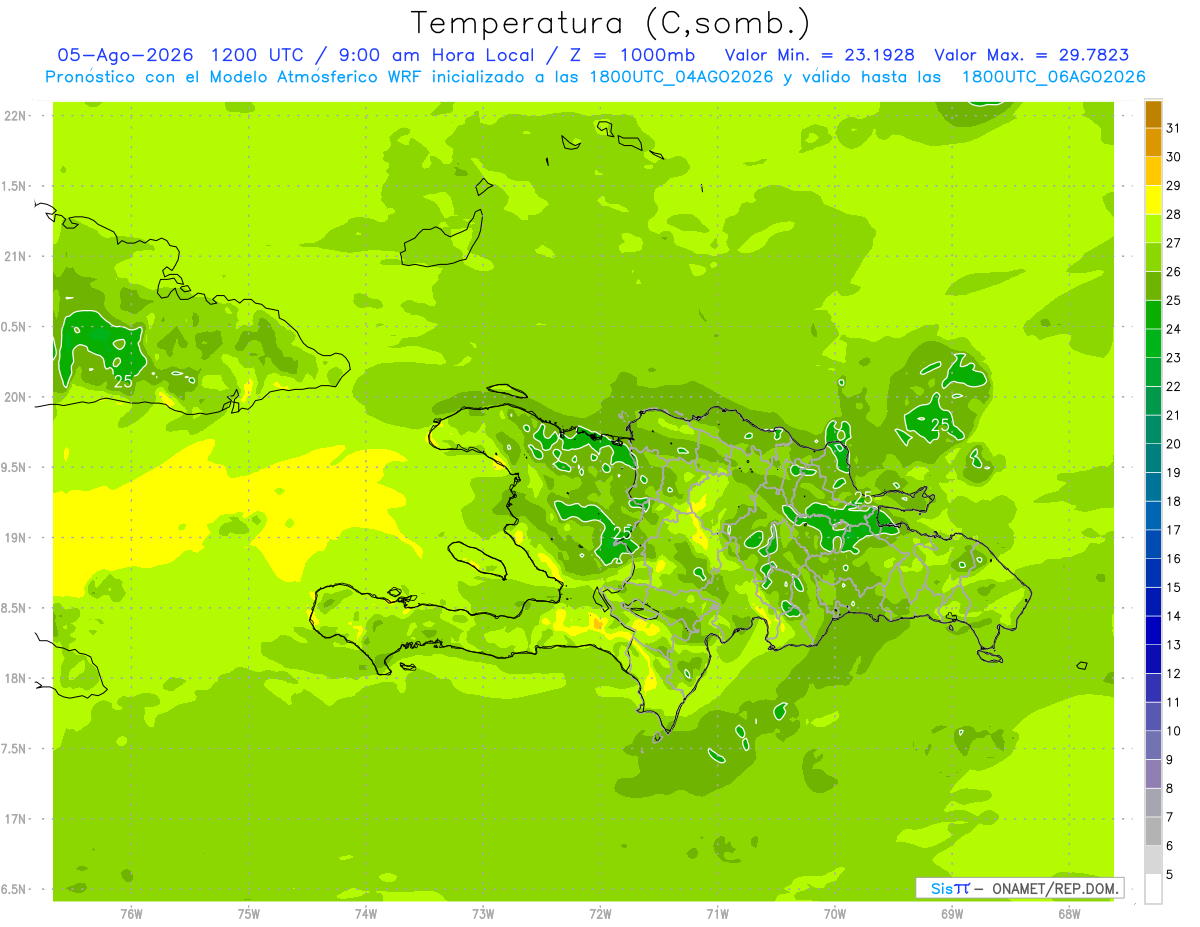
Task: Click the '73W' longitude label
Action: 483,913
